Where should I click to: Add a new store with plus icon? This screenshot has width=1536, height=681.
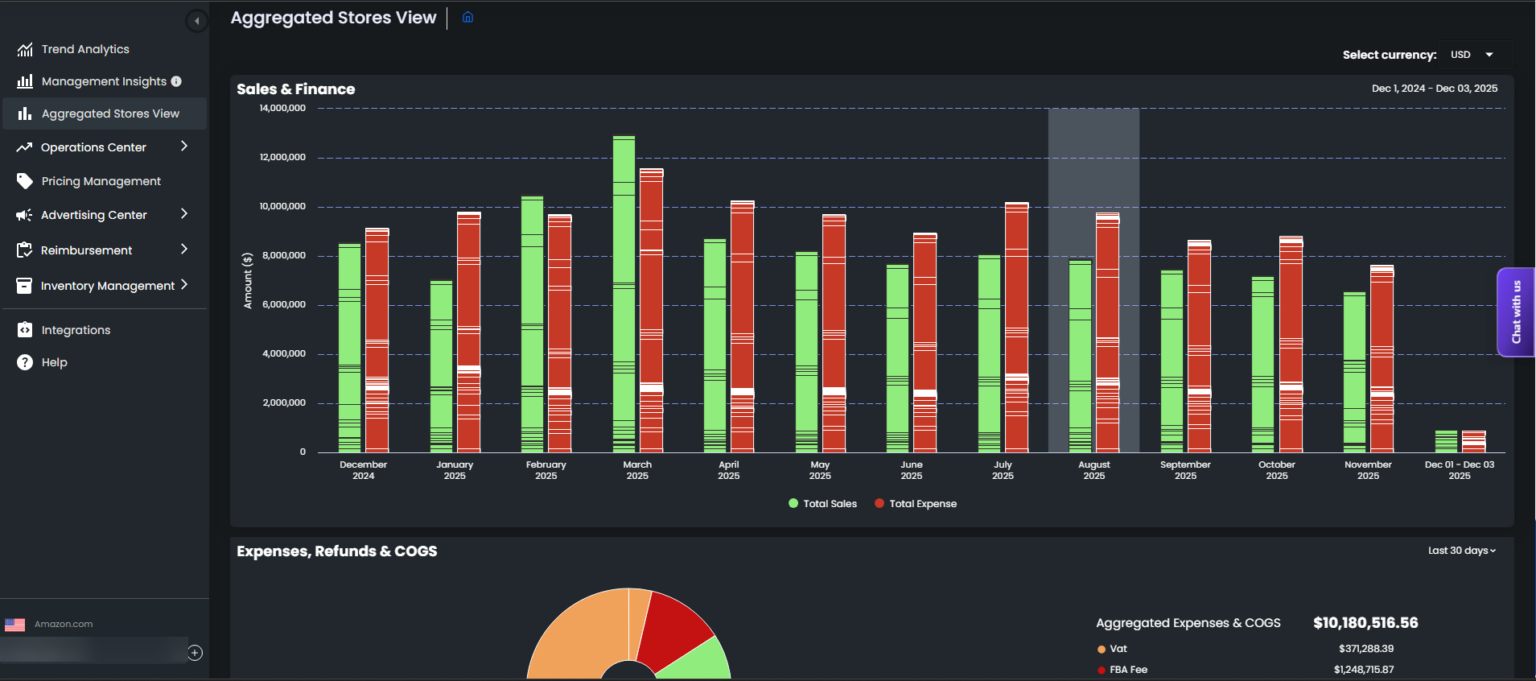(x=195, y=653)
